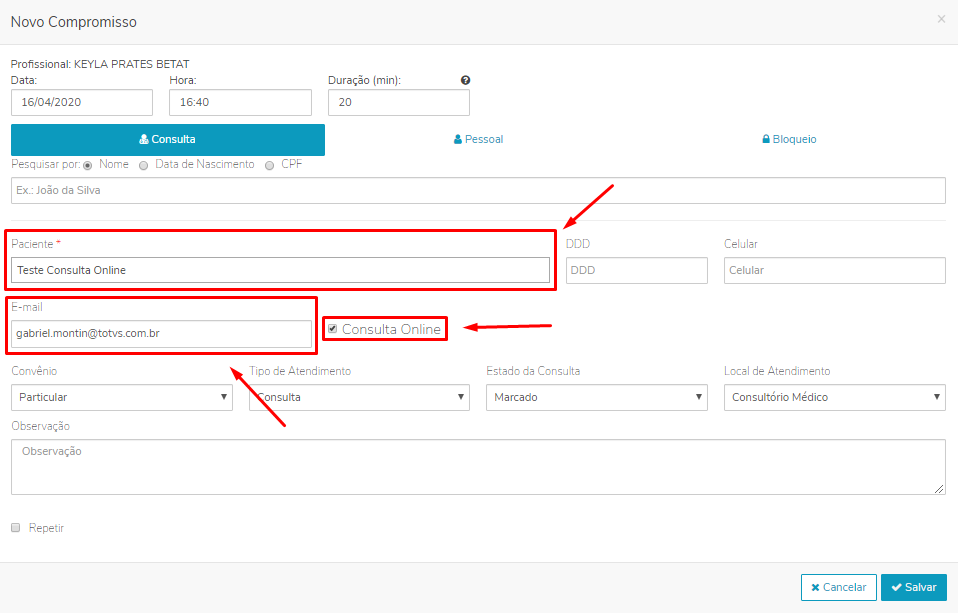958x613 pixels.
Task: Click the Cancelar button
Action: point(839,587)
